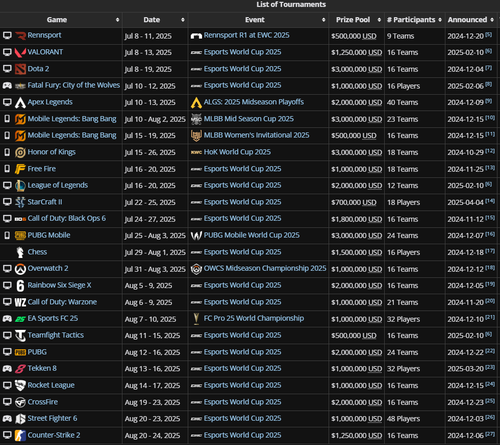The height and width of the screenshot is (445, 500).
Task: Click the PUBG Mobile World Cup event logo
Action: pyautogui.click(x=196, y=236)
